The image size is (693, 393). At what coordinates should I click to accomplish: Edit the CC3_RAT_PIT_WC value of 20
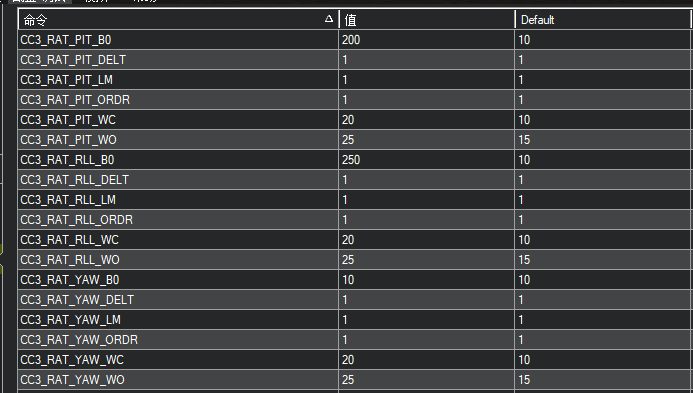click(x=426, y=120)
